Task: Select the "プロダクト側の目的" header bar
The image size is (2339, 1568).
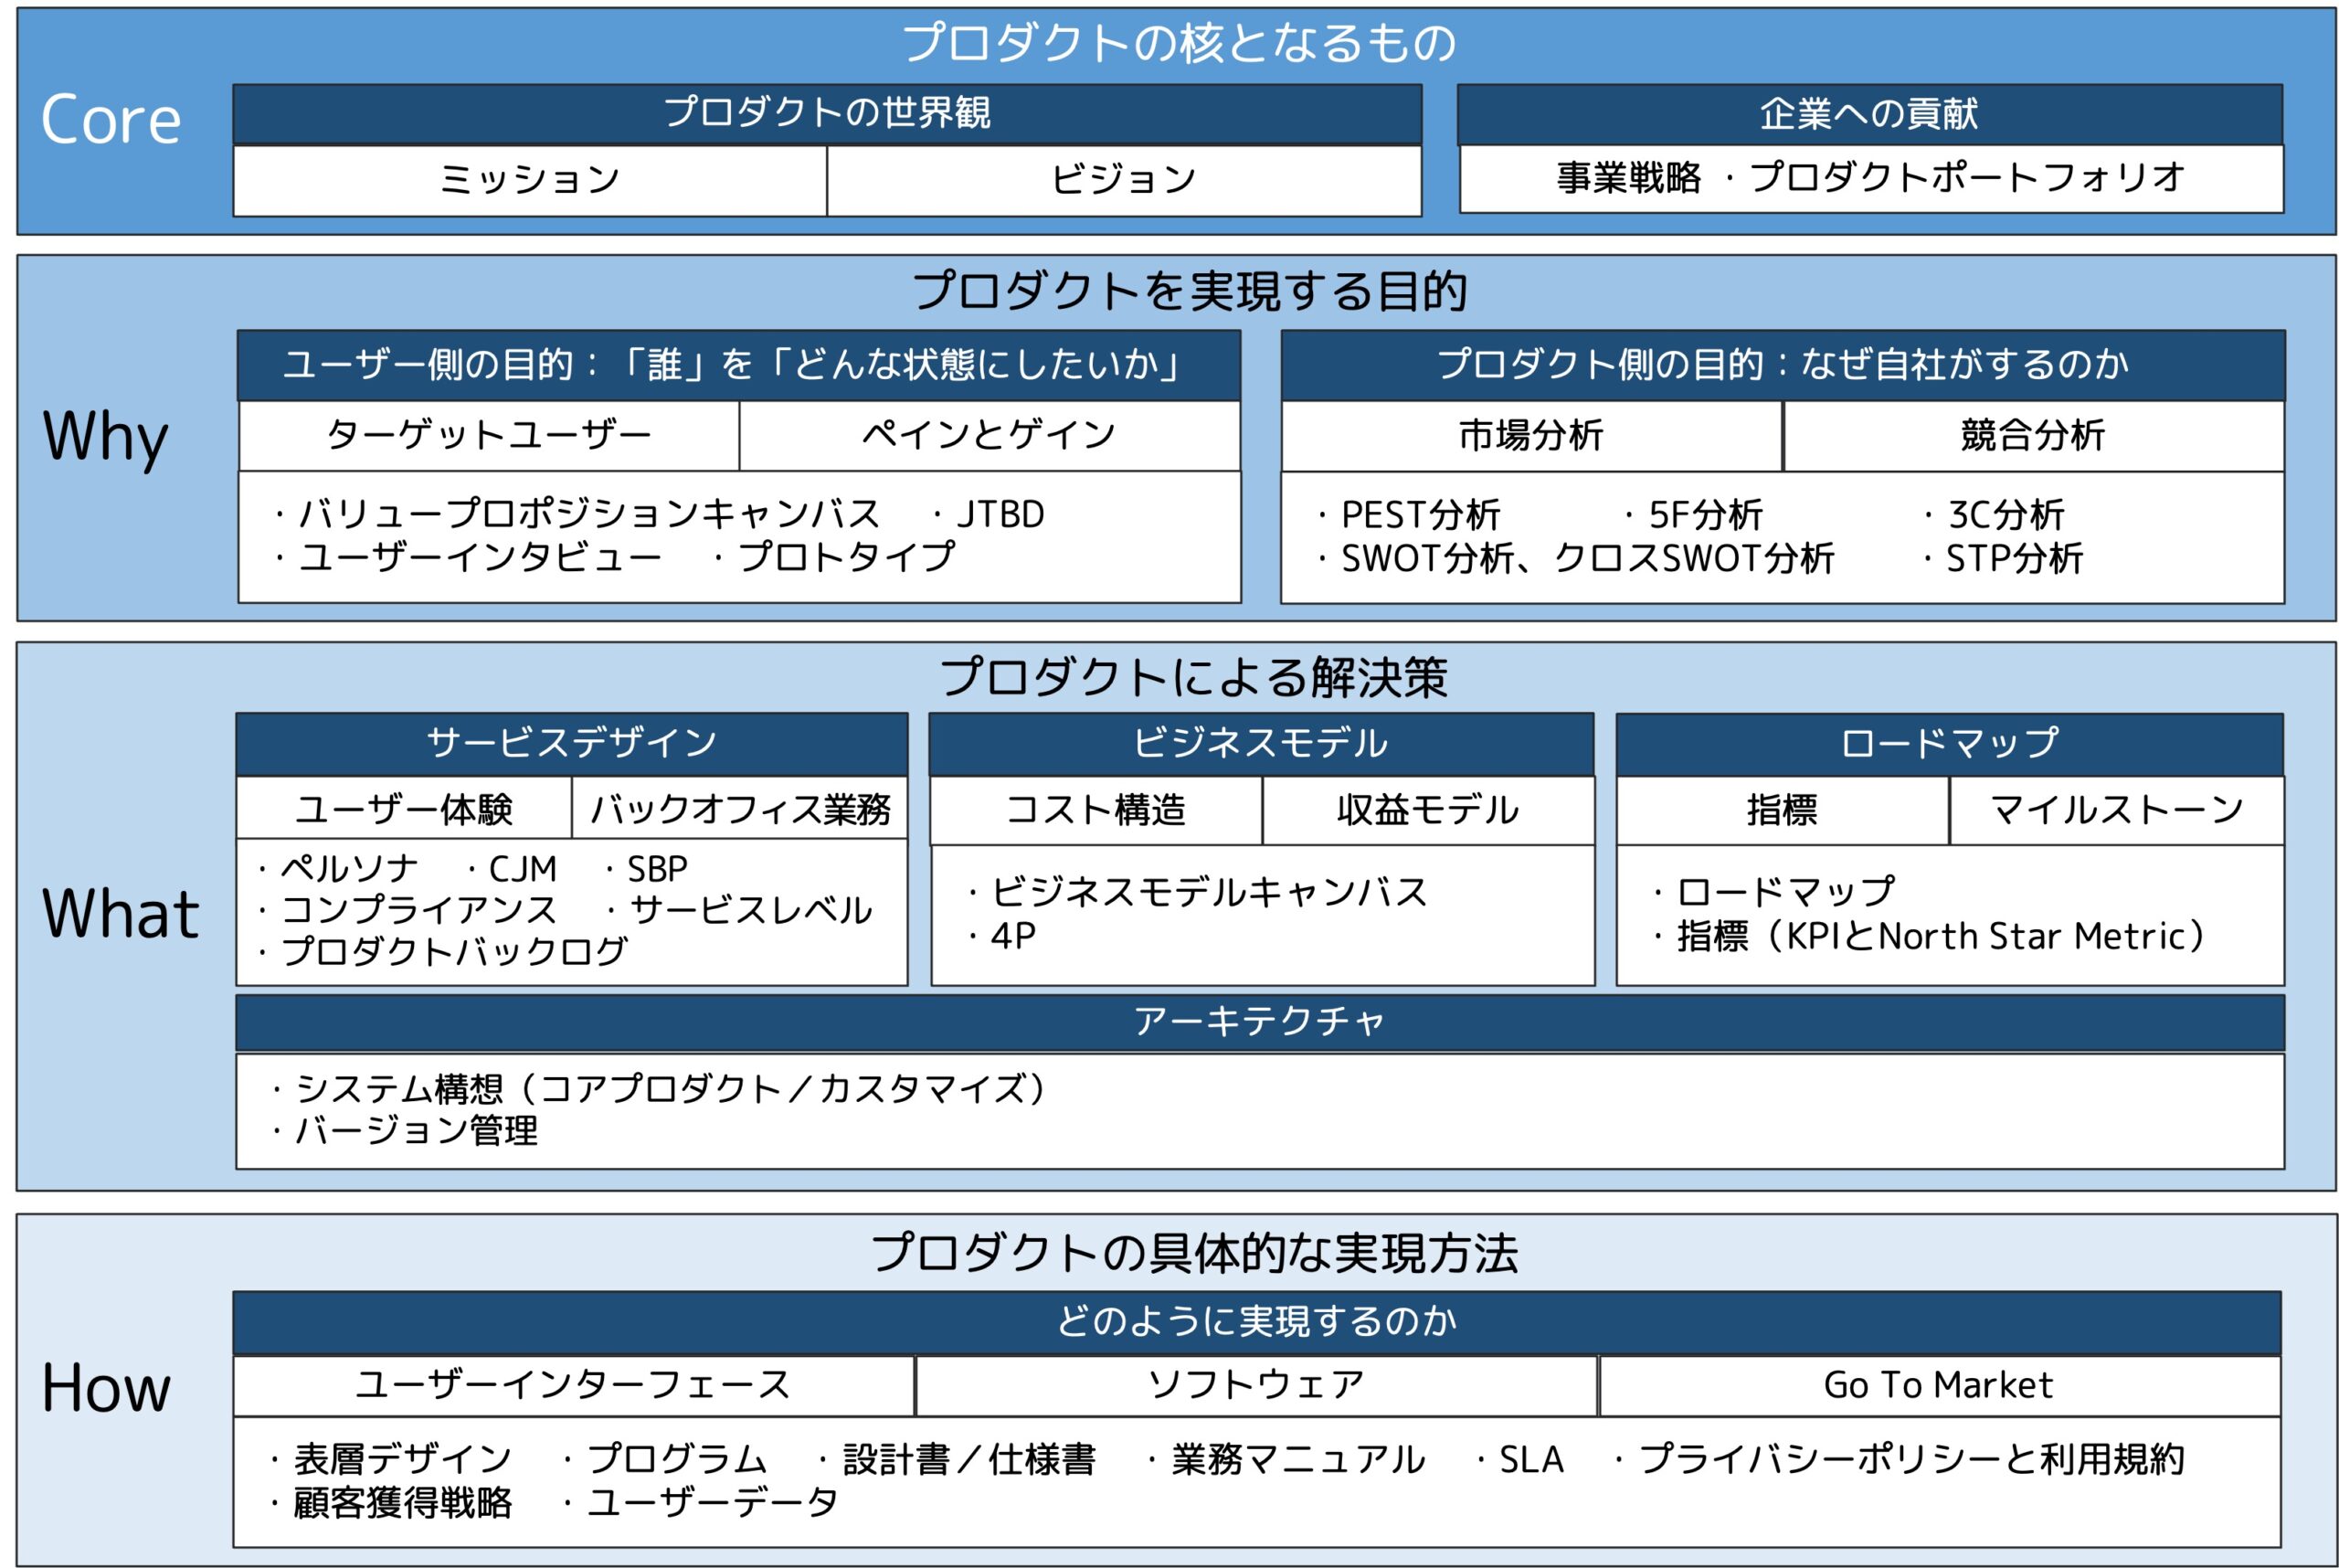Action: point(1783,365)
